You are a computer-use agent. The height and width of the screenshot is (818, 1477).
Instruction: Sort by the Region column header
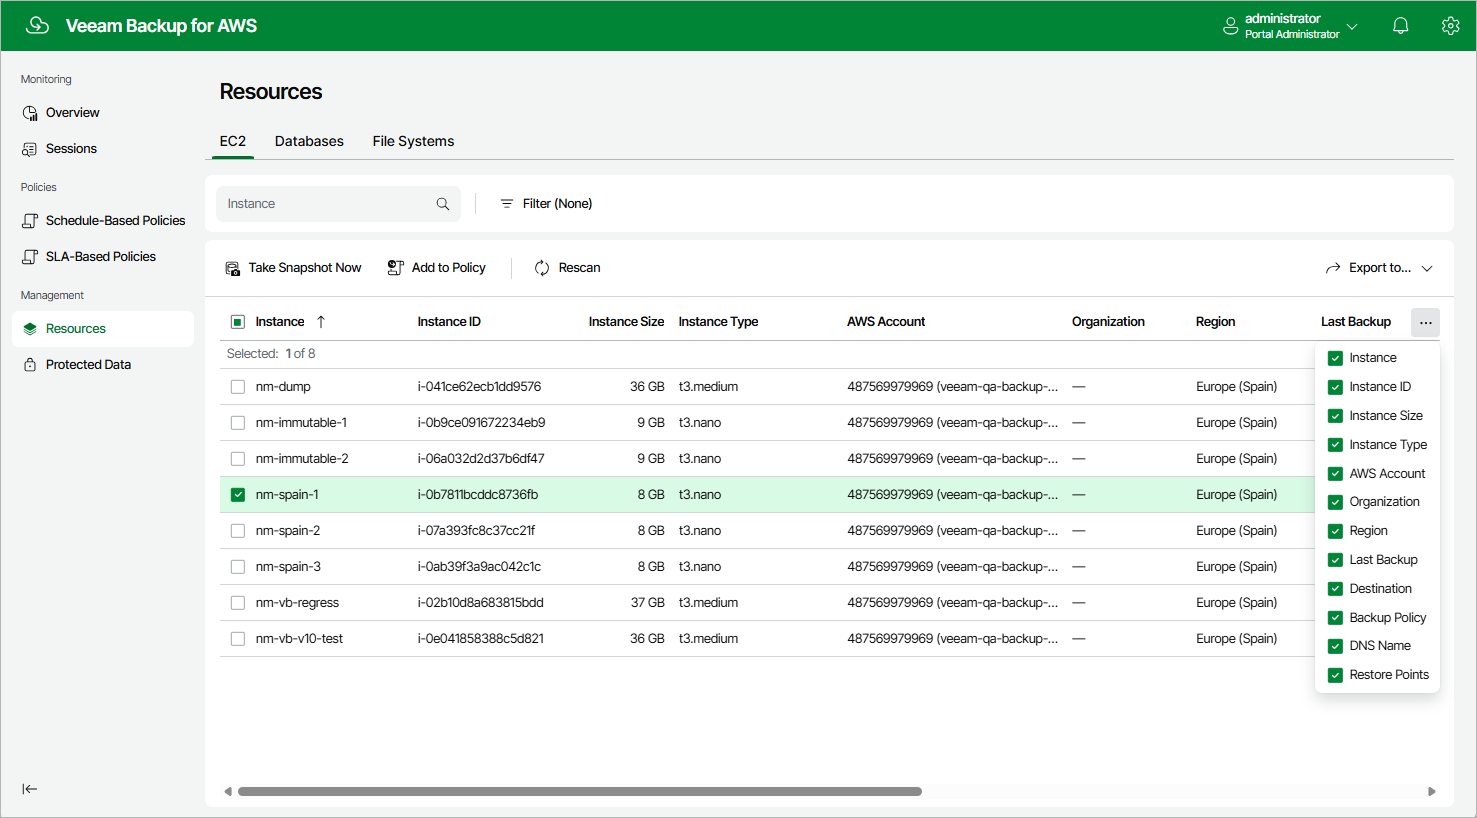point(1215,322)
